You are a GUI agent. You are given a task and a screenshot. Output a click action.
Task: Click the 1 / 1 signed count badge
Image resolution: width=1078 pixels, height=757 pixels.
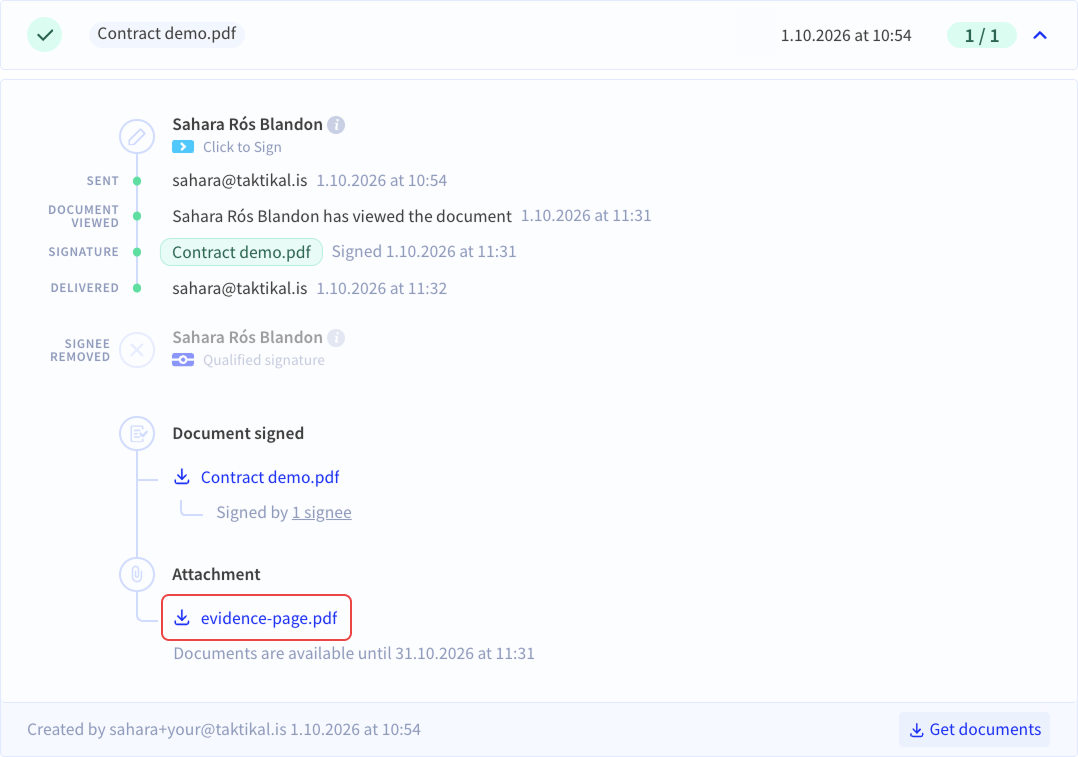[982, 35]
